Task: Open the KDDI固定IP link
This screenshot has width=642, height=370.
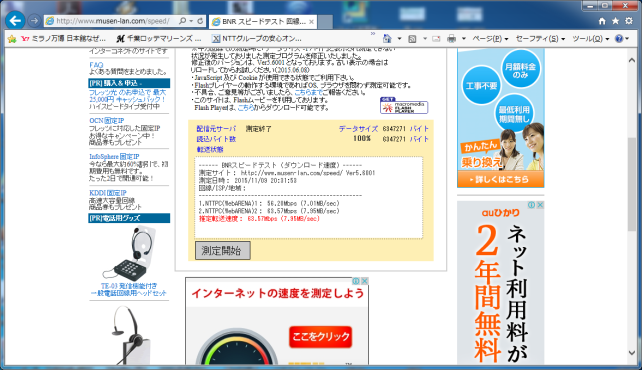Action: [108, 192]
